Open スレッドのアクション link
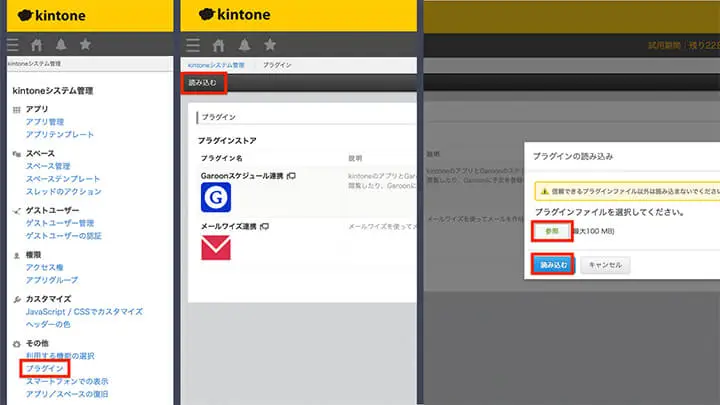720x405 pixels. pos(63,191)
